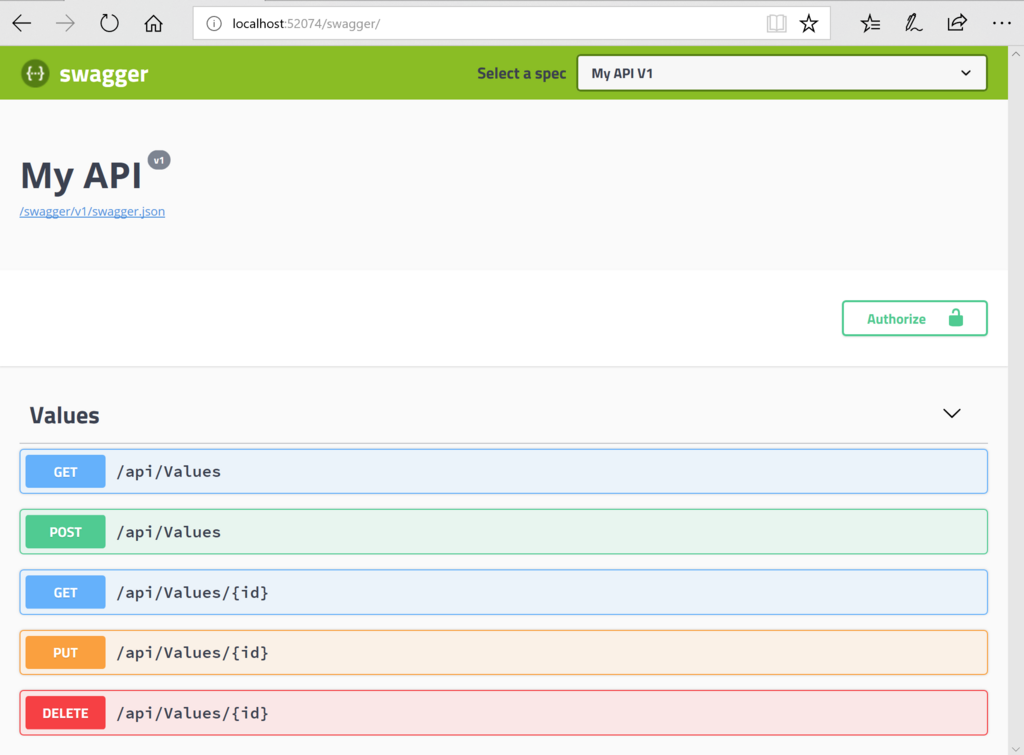
Task: Open the web notes pen icon
Action: [x=913, y=24]
